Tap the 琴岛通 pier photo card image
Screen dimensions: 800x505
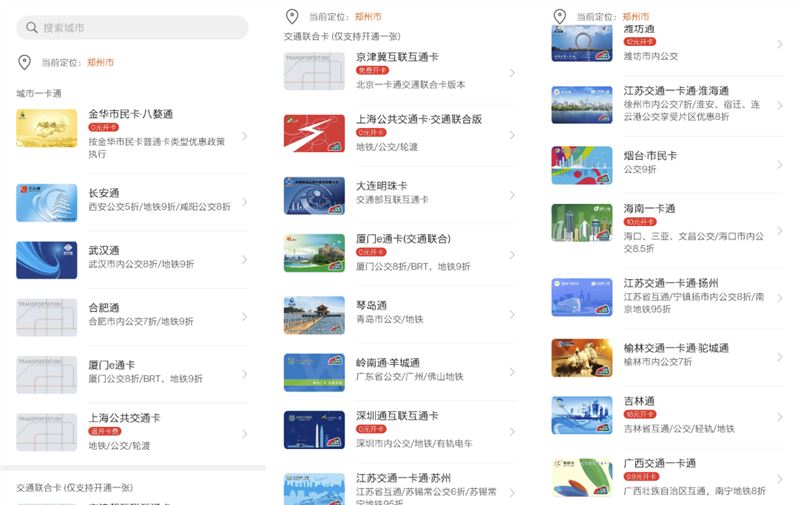tap(314, 315)
